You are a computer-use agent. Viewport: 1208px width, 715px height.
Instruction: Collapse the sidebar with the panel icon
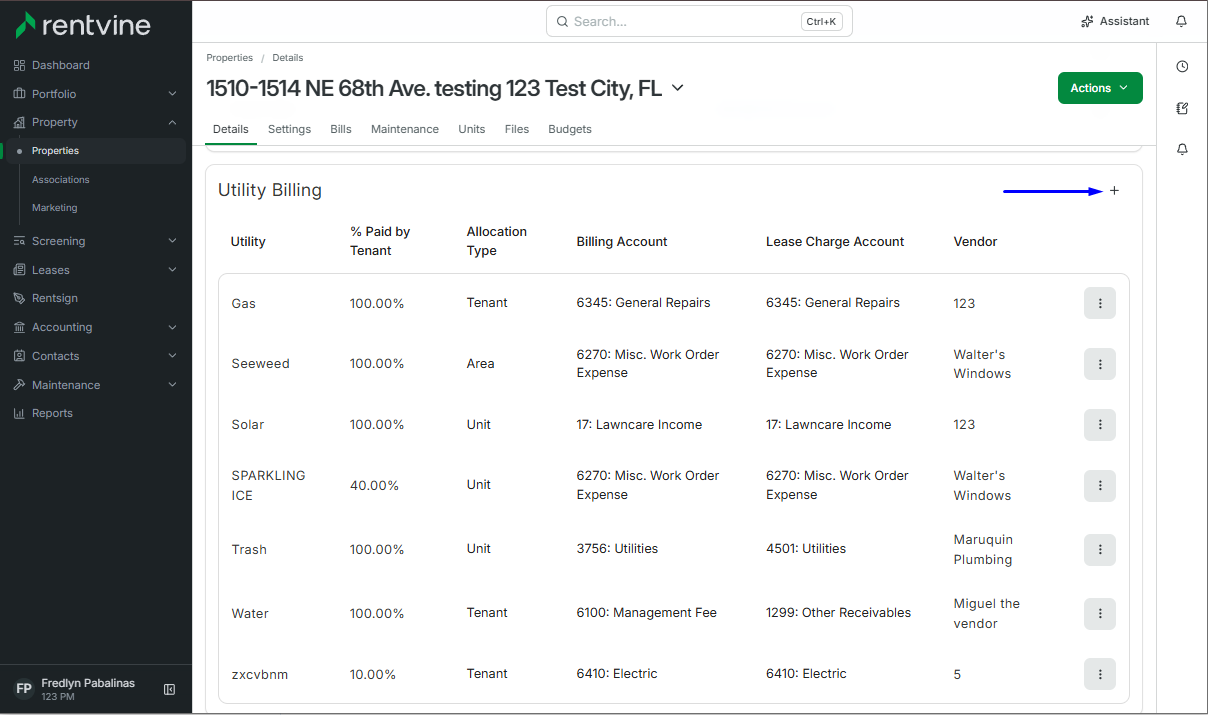coord(169,689)
